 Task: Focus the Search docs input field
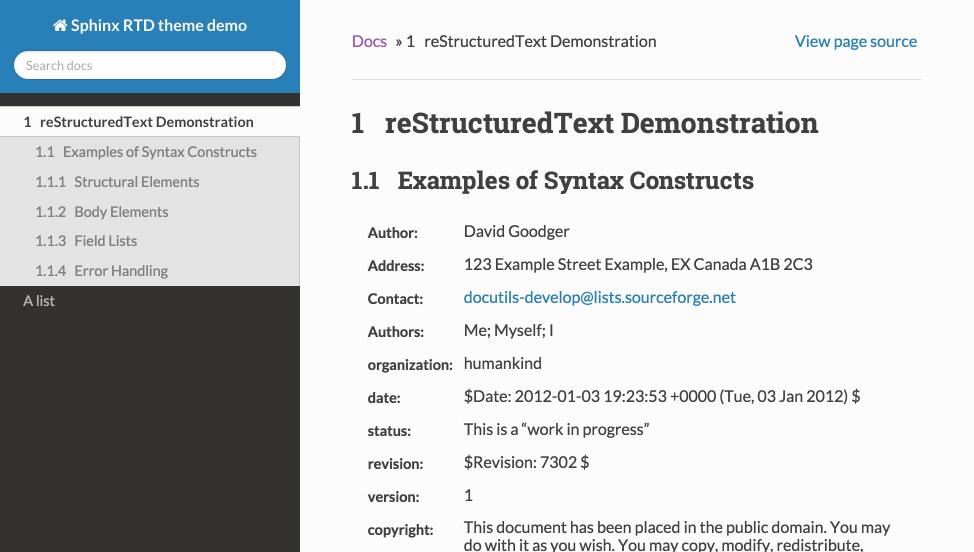click(150, 65)
